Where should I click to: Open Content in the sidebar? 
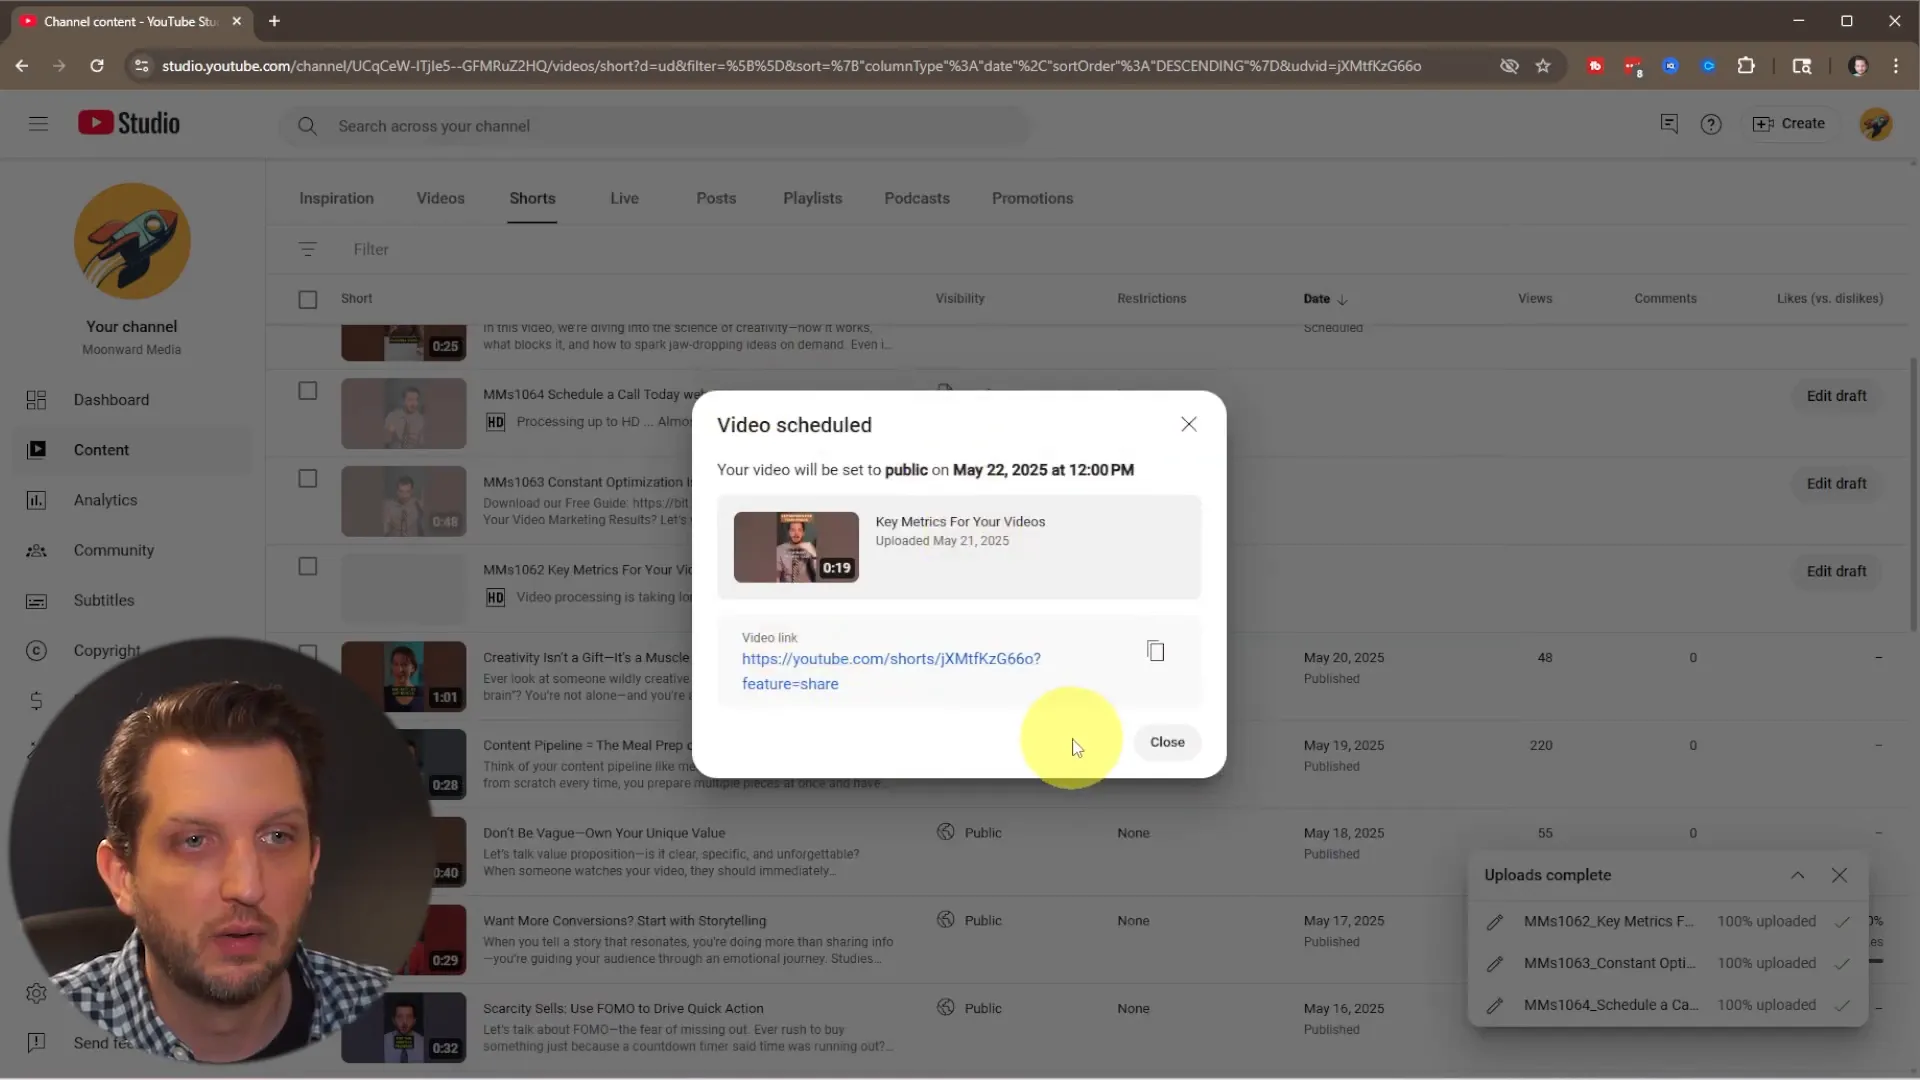tap(131, 450)
